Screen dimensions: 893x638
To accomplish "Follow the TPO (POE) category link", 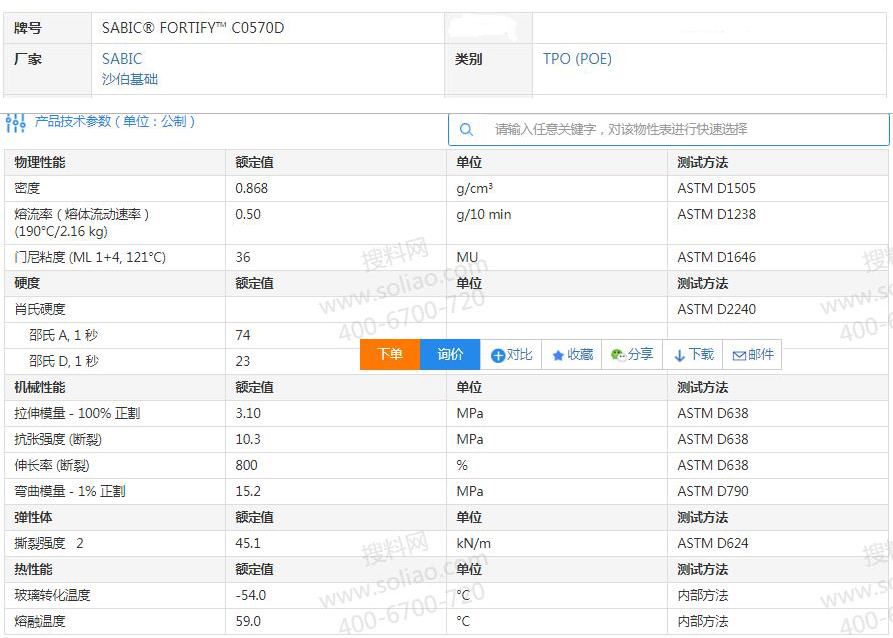I will coord(577,59).
